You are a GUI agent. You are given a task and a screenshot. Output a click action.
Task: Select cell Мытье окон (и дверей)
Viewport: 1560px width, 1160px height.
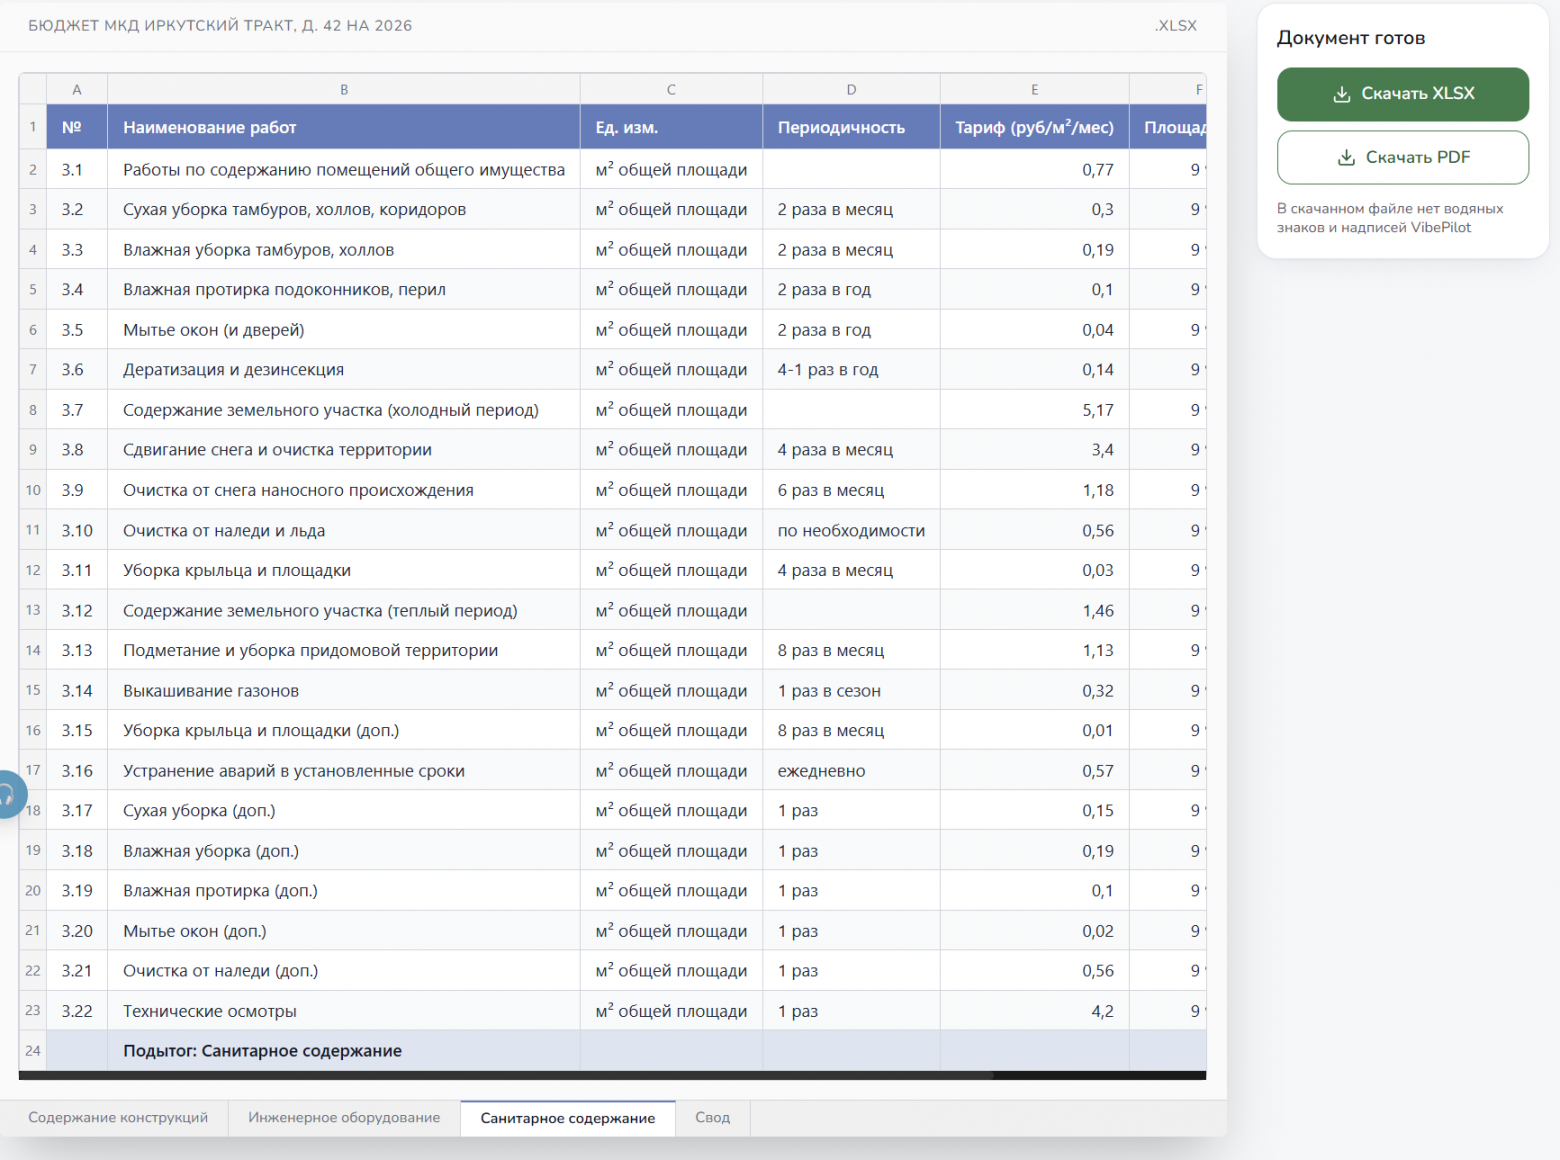coord(344,330)
